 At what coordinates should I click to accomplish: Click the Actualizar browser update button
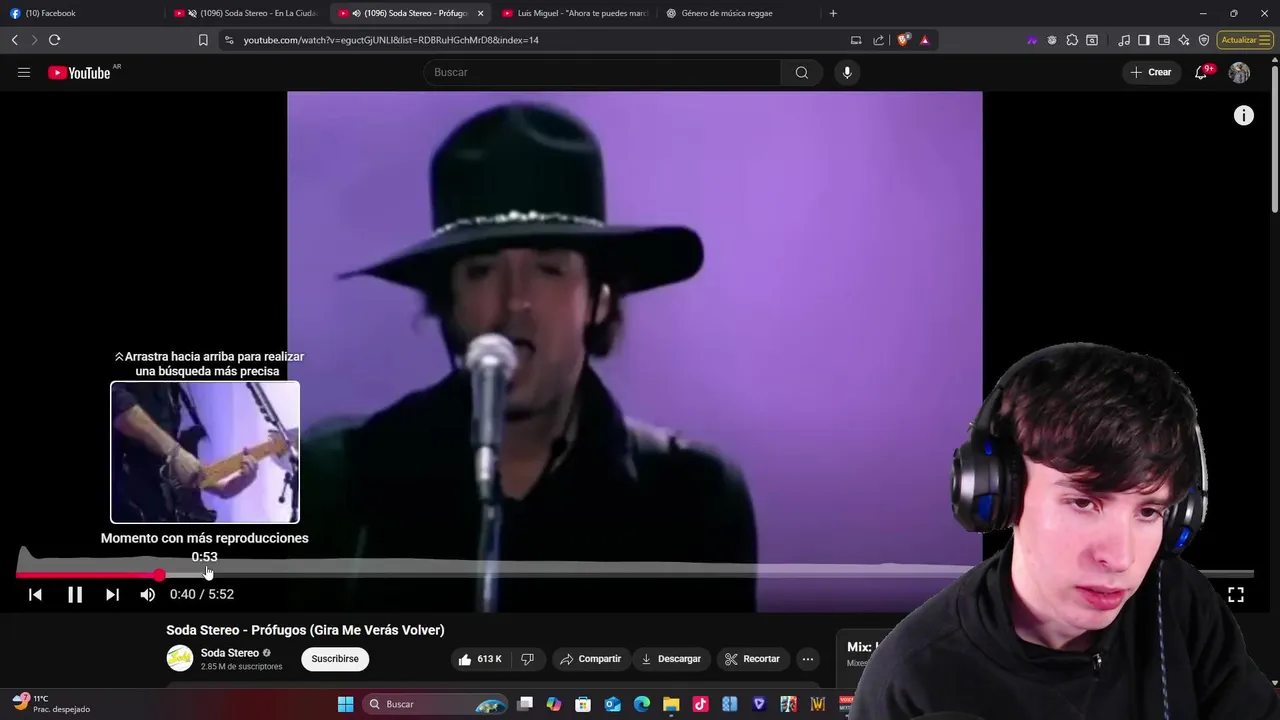tap(1245, 40)
